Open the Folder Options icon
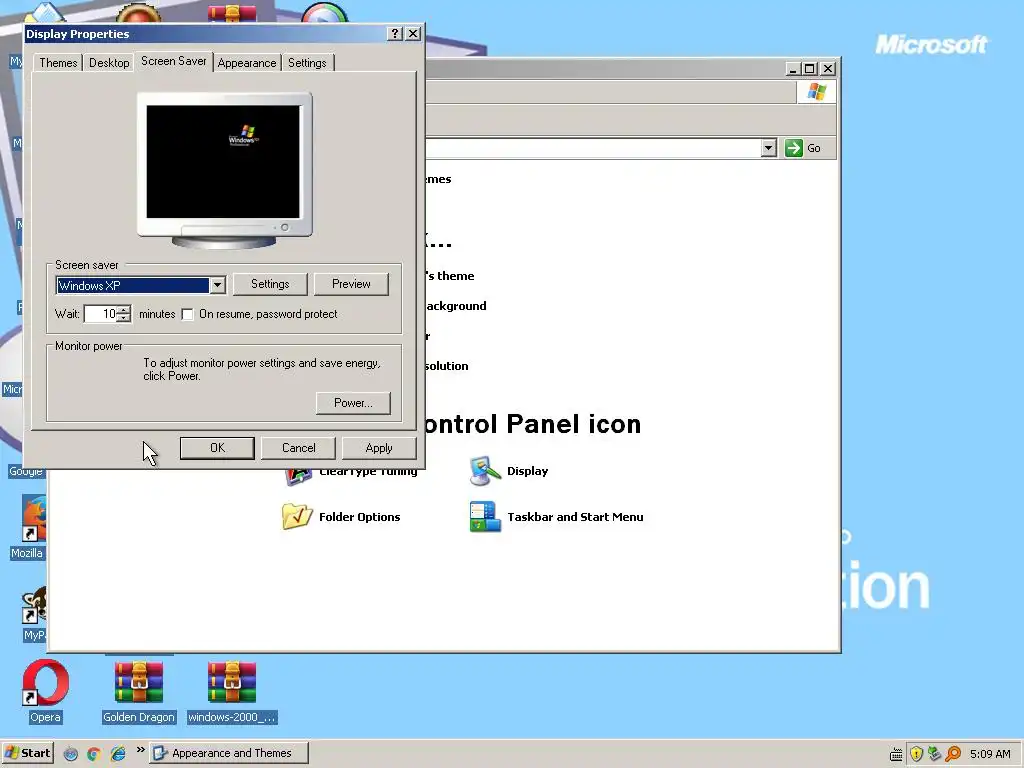The height and width of the screenshot is (768, 1024). coord(297,517)
